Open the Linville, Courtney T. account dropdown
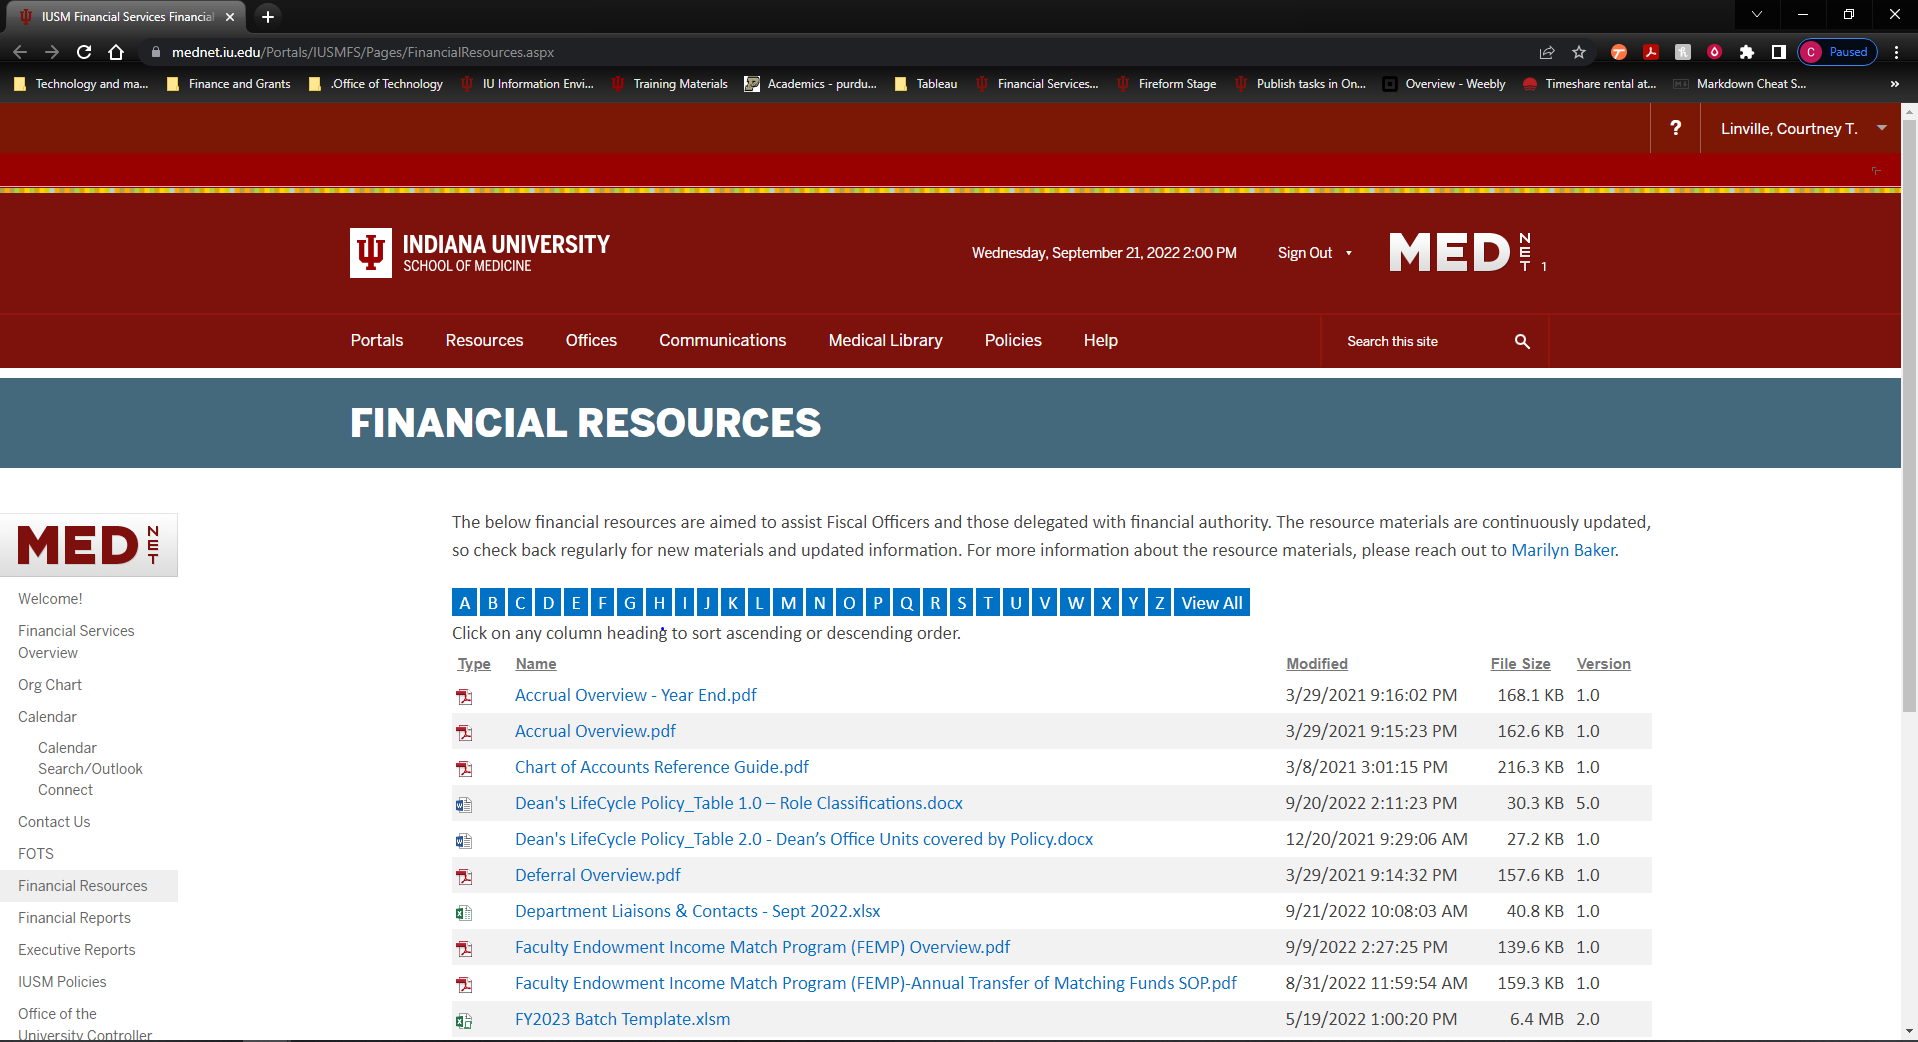This screenshot has width=1918, height=1042. pos(1800,128)
